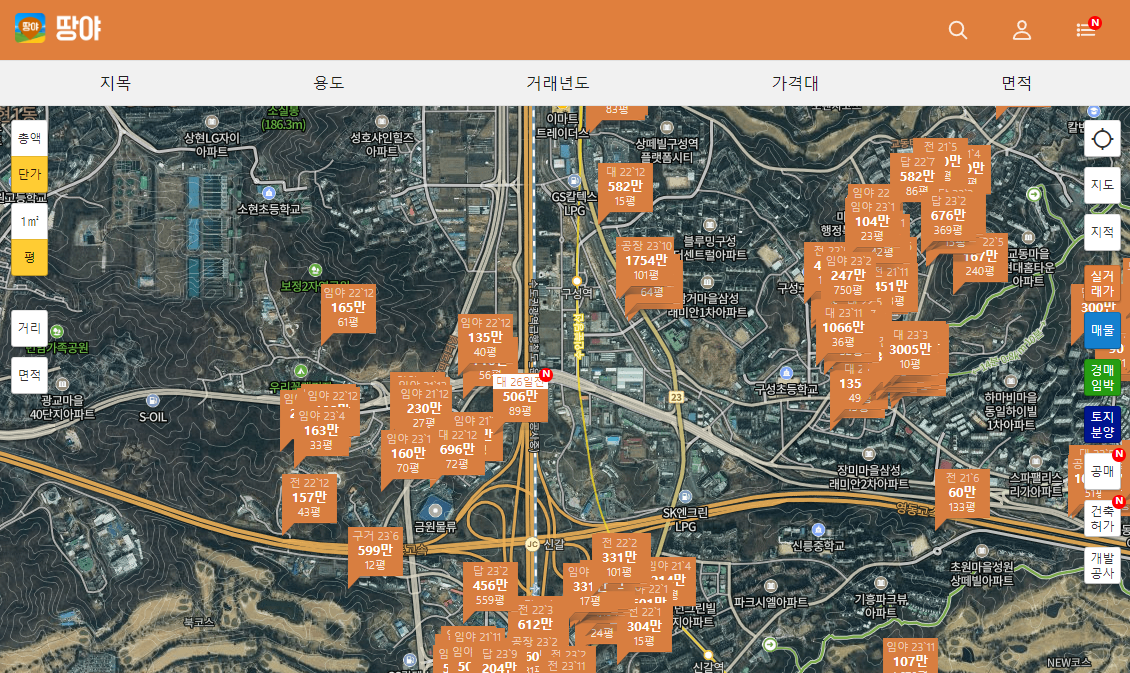Select 평 area unit

pyautogui.click(x=30, y=257)
